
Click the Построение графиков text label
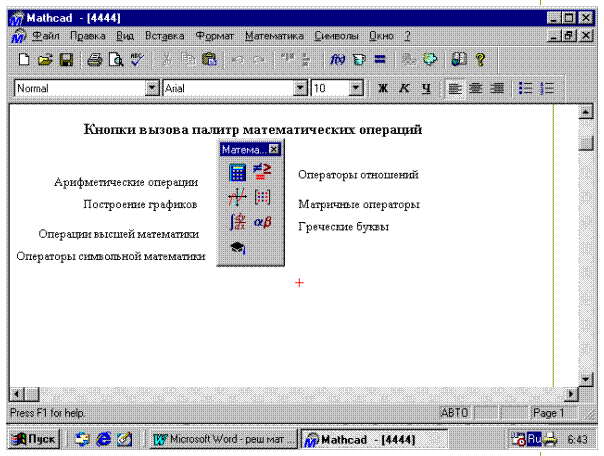pyautogui.click(x=140, y=204)
